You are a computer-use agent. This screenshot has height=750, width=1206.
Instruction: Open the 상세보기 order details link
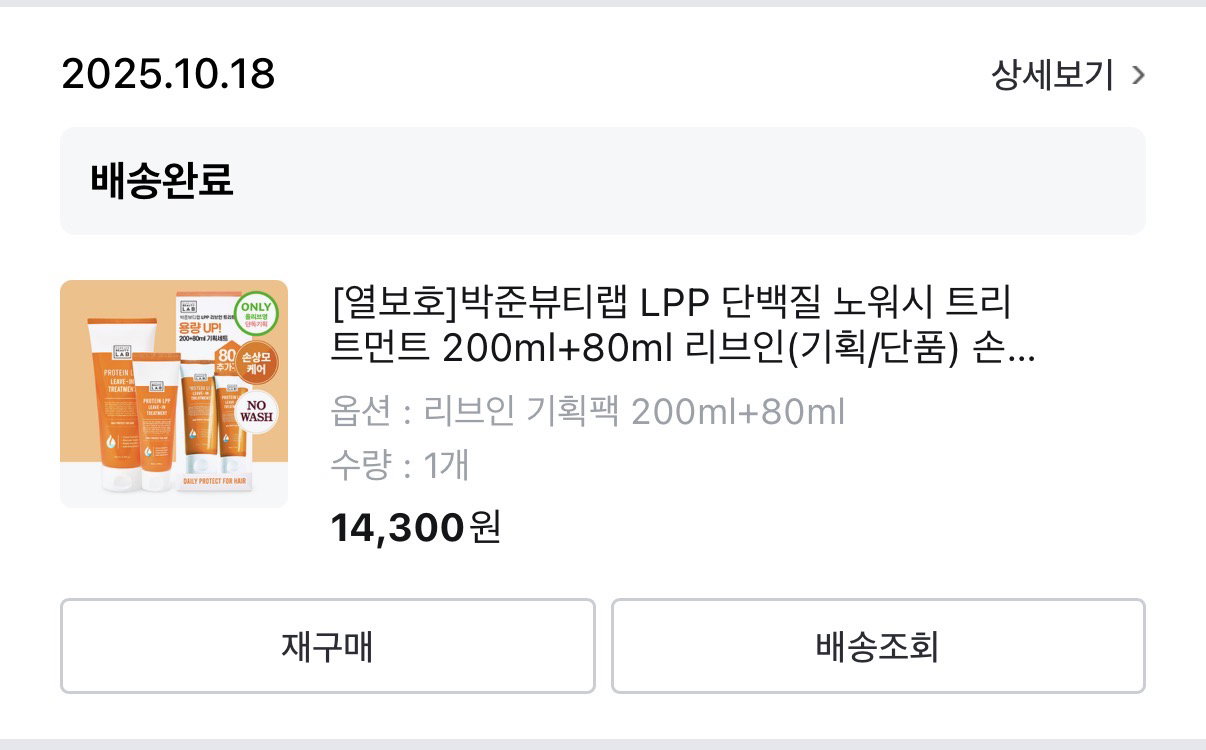1052,75
